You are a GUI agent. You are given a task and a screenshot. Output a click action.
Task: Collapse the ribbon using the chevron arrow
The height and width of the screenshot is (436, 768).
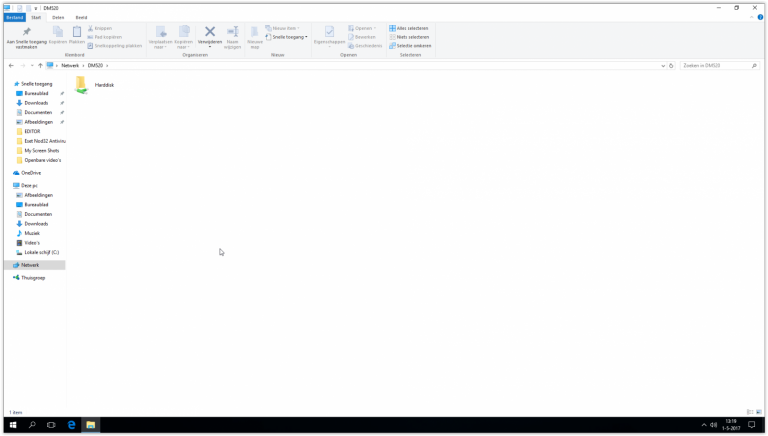[x=751, y=17]
